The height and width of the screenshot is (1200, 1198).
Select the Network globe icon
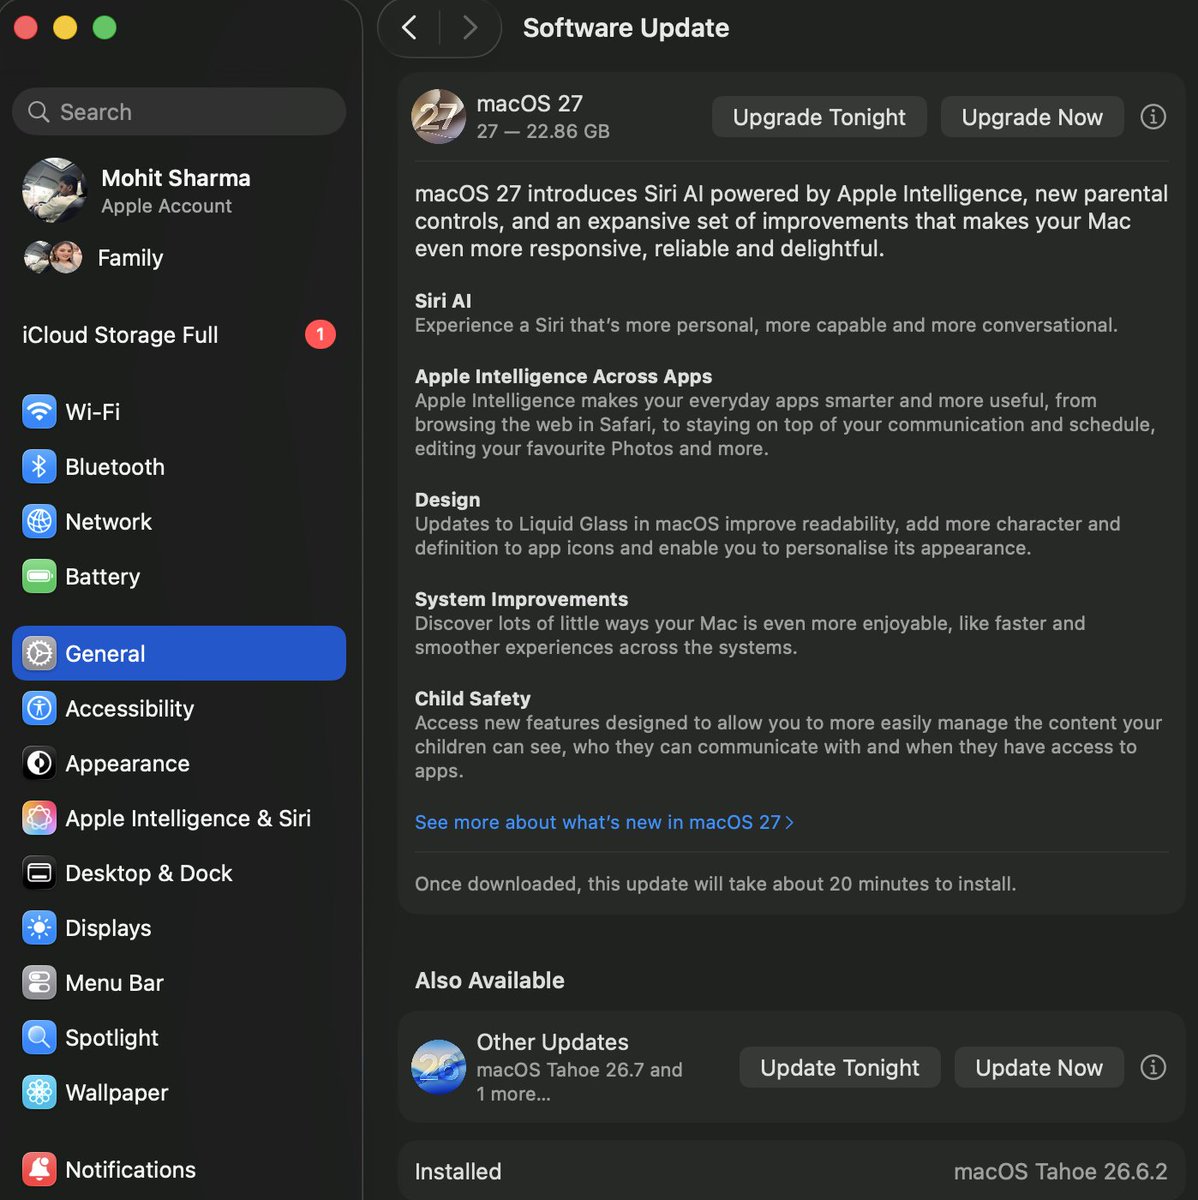click(x=39, y=521)
